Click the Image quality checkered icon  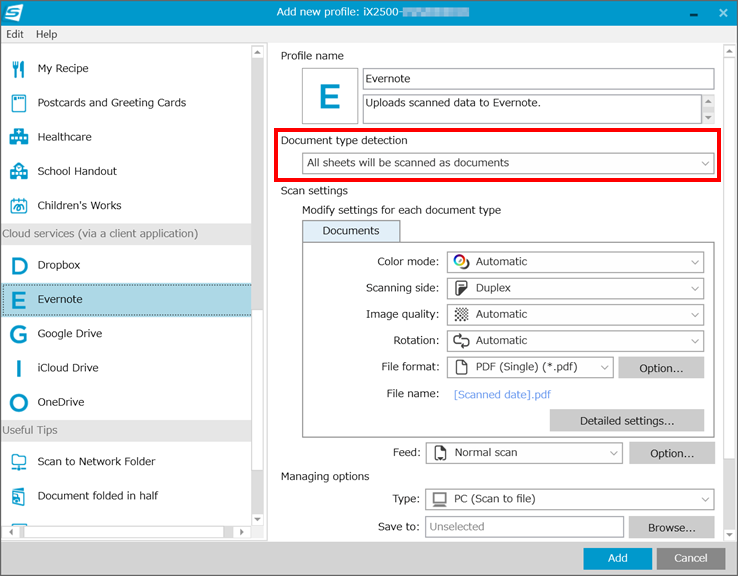(x=461, y=314)
